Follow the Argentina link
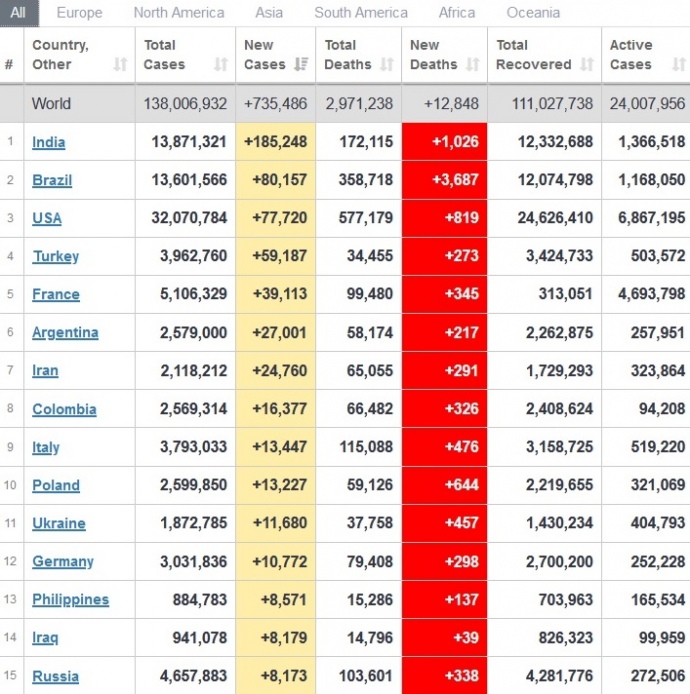 point(65,332)
